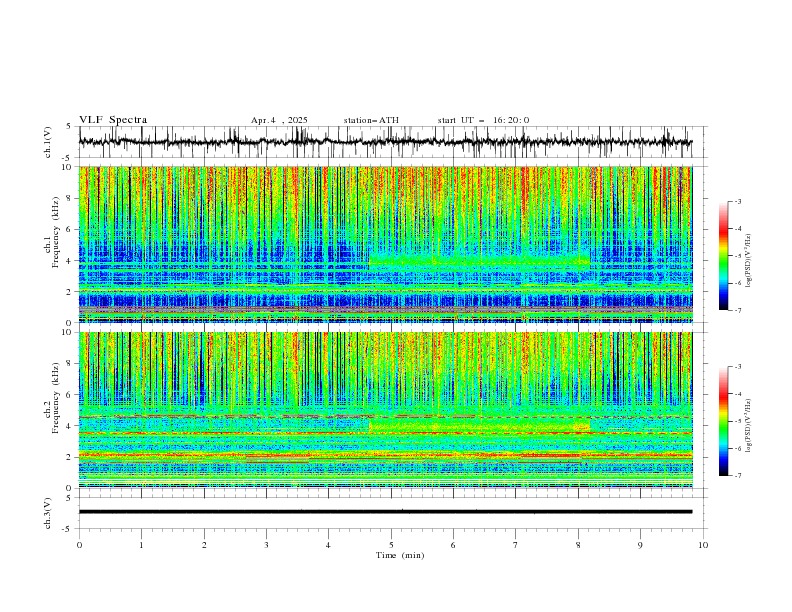This screenshot has height=612, width=792.
Task: Click the upper PSD color scale bar
Action: (723, 256)
